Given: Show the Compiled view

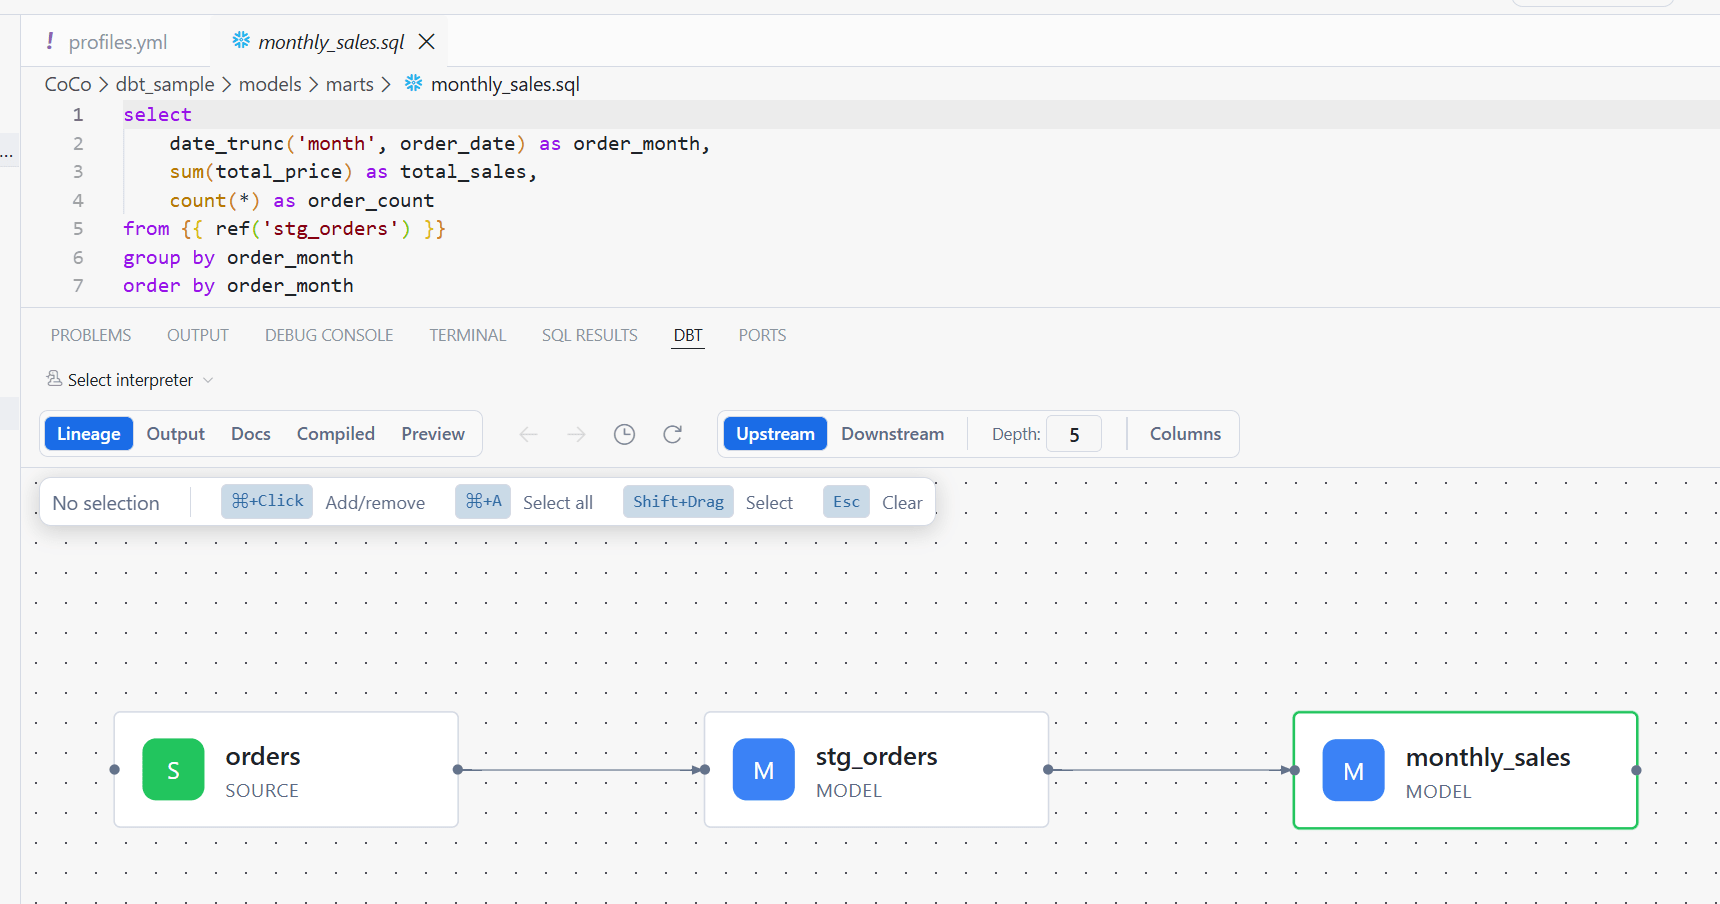Looking at the screenshot, I should [336, 434].
